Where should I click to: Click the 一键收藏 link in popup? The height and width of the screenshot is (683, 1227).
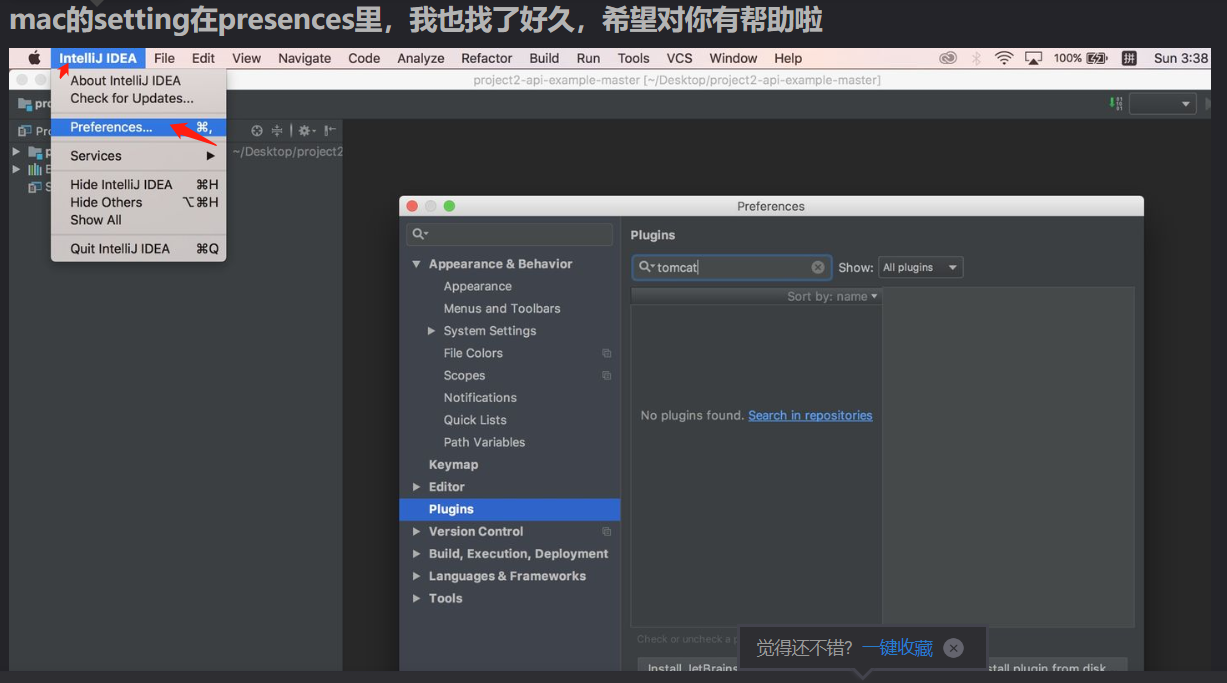click(x=897, y=648)
